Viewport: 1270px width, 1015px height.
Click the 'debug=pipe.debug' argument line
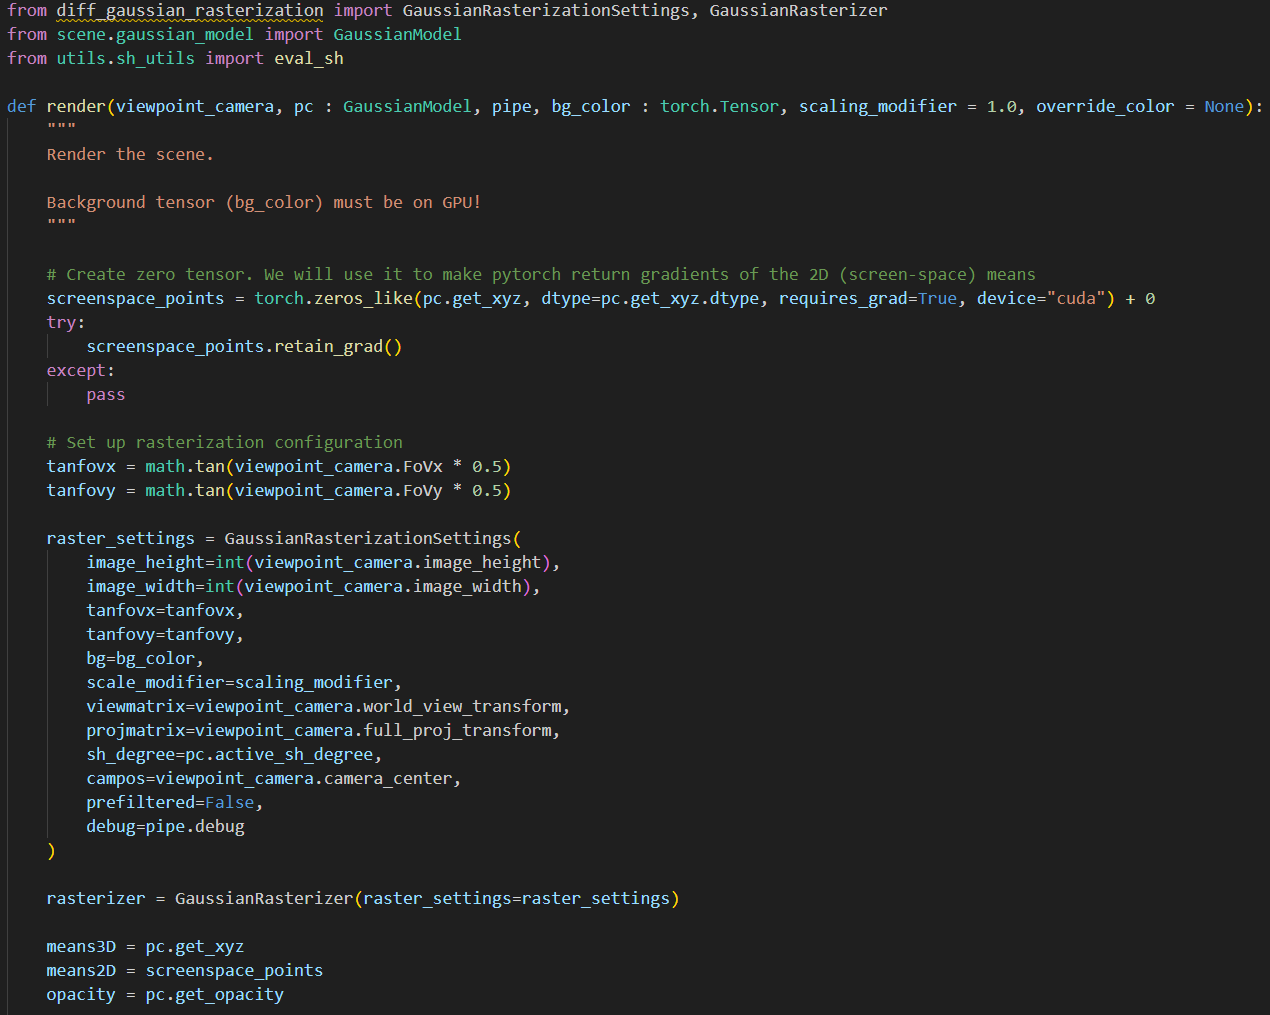(165, 827)
